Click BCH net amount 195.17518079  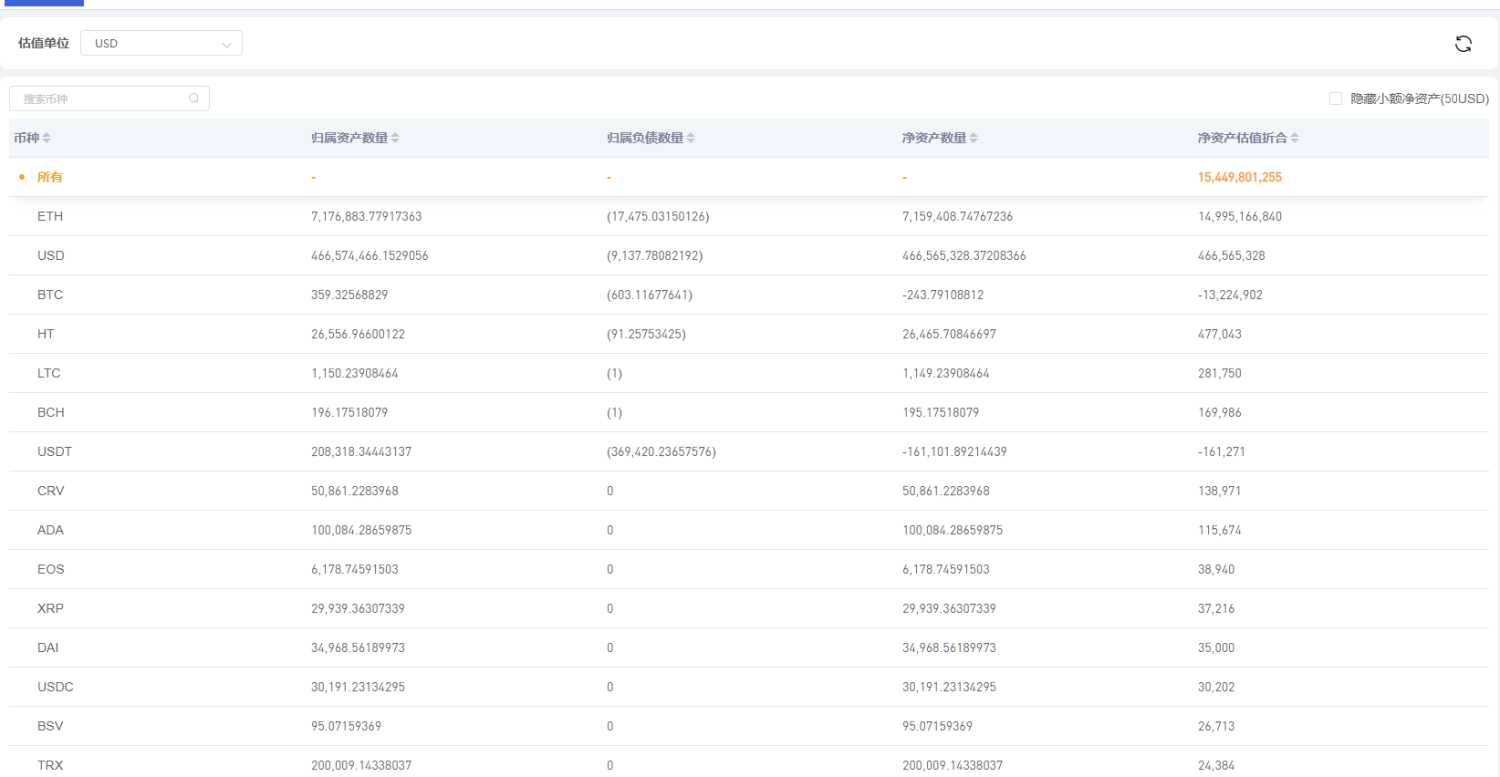(940, 412)
